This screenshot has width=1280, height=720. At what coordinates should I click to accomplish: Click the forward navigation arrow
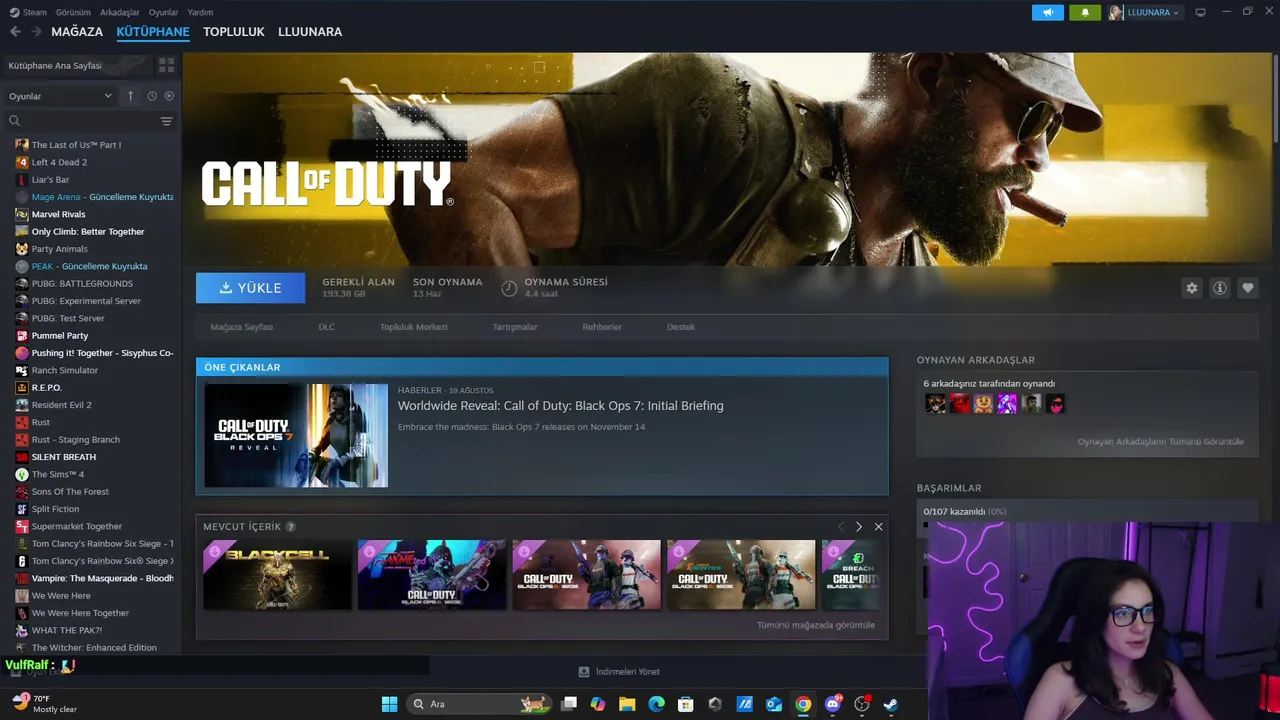coord(36,32)
